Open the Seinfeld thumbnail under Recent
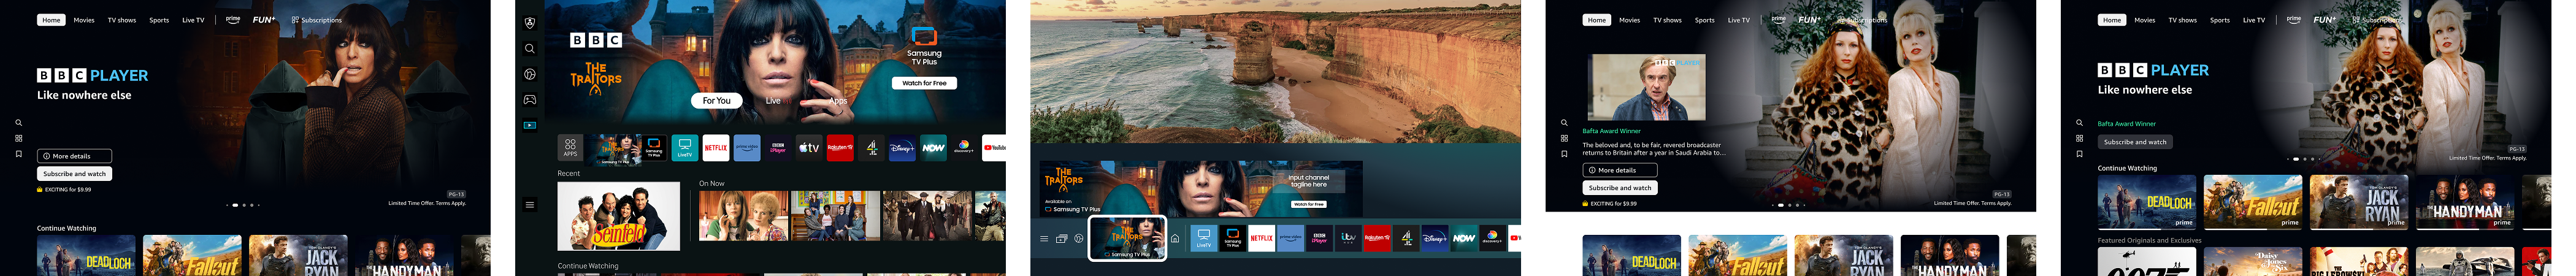This screenshot has height=276, width=2576. [x=618, y=216]
